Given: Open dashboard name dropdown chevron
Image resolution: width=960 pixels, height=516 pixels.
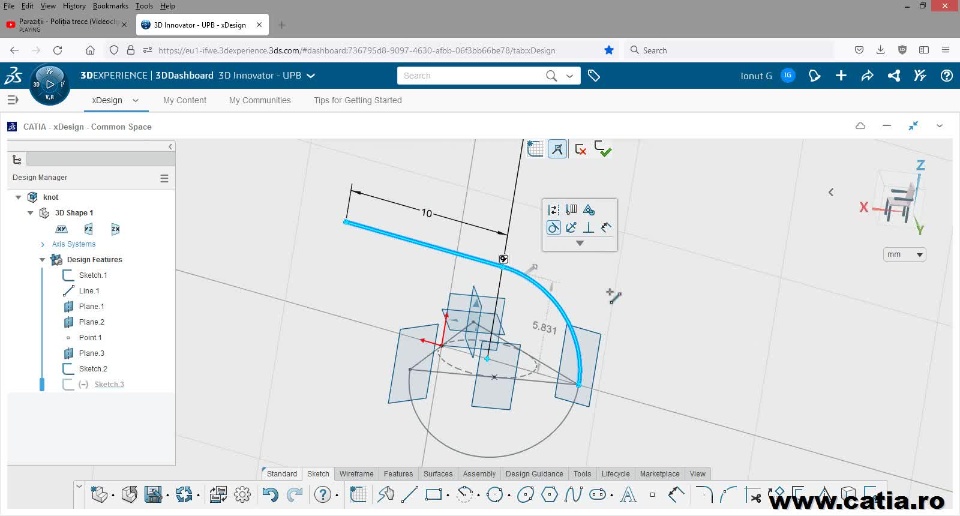Looking at the screenshot, I should [x=311, y=76].
